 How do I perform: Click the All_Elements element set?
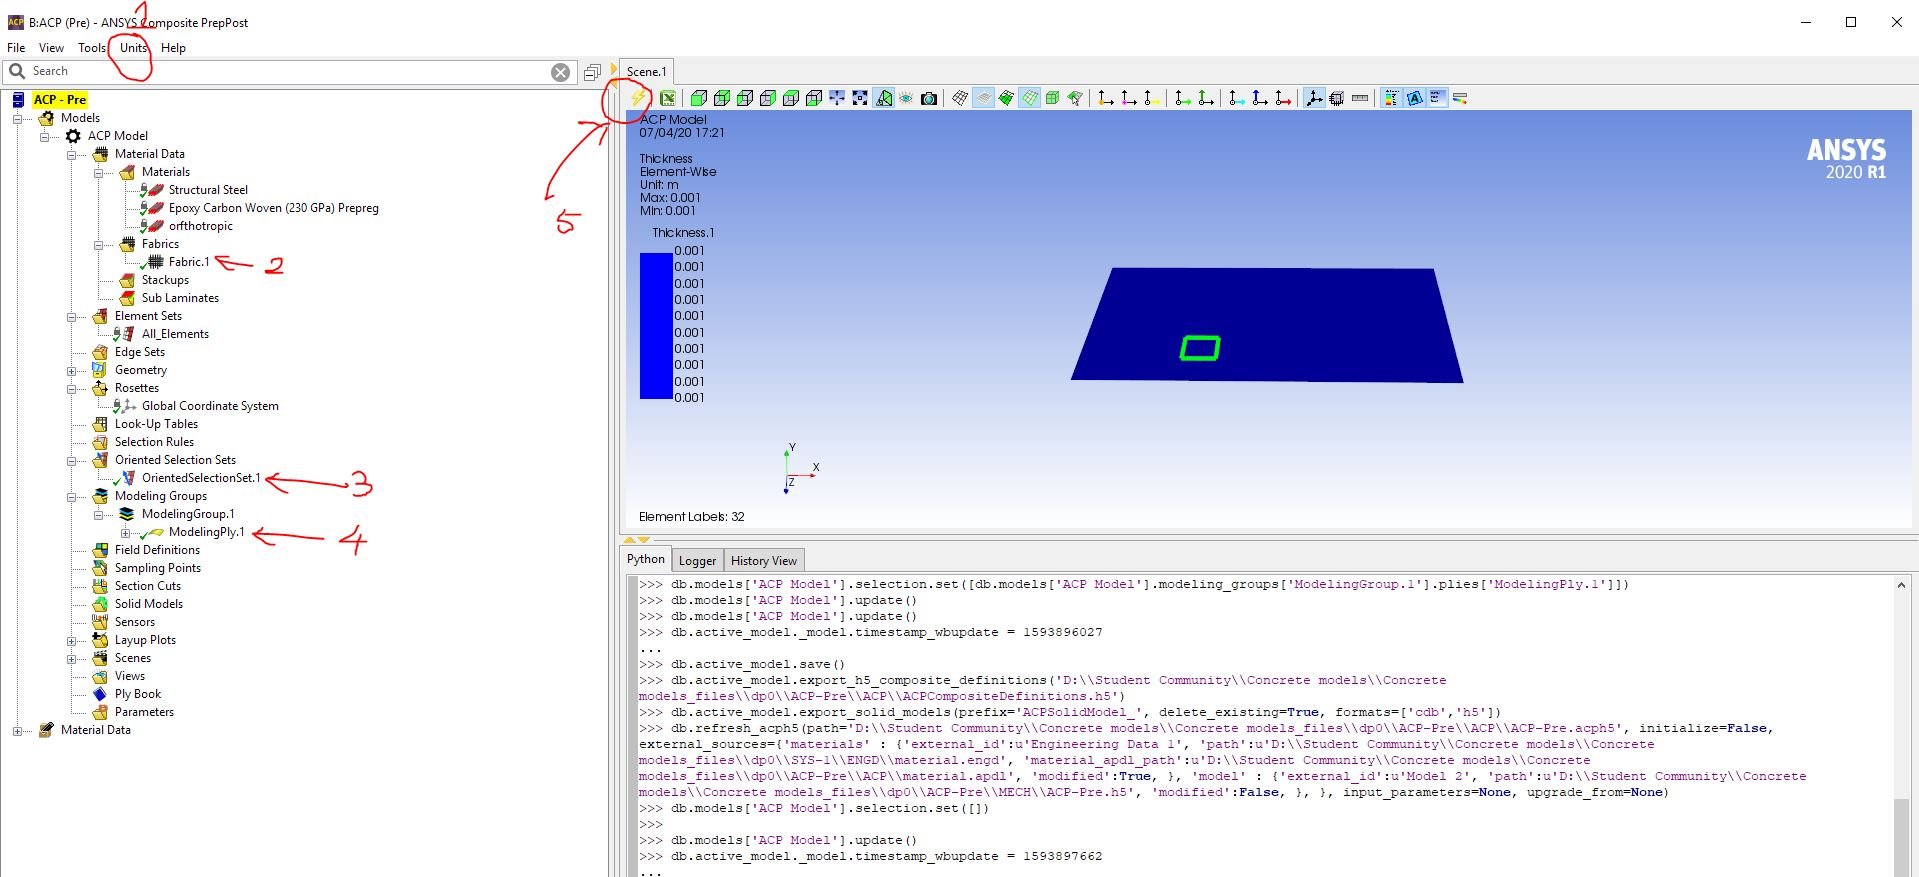(175, 334)
